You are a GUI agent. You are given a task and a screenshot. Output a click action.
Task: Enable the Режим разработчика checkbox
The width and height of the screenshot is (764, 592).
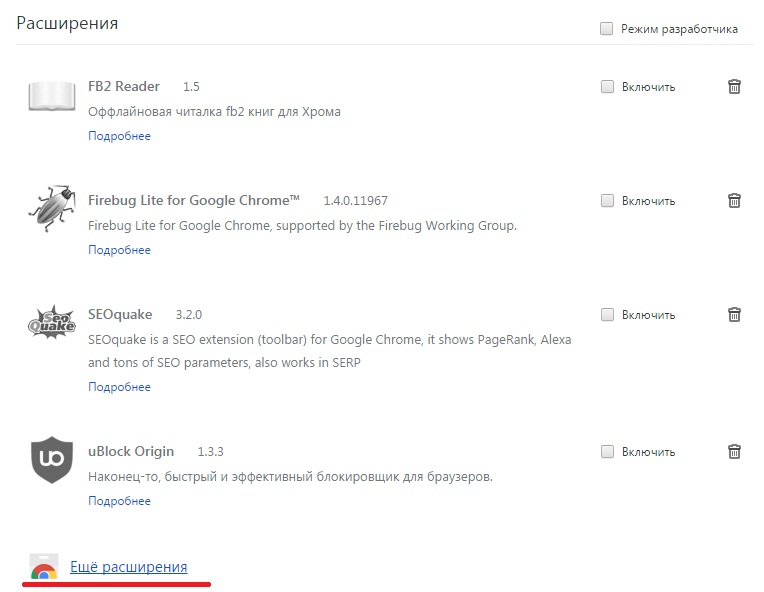(x=606, y=29)
